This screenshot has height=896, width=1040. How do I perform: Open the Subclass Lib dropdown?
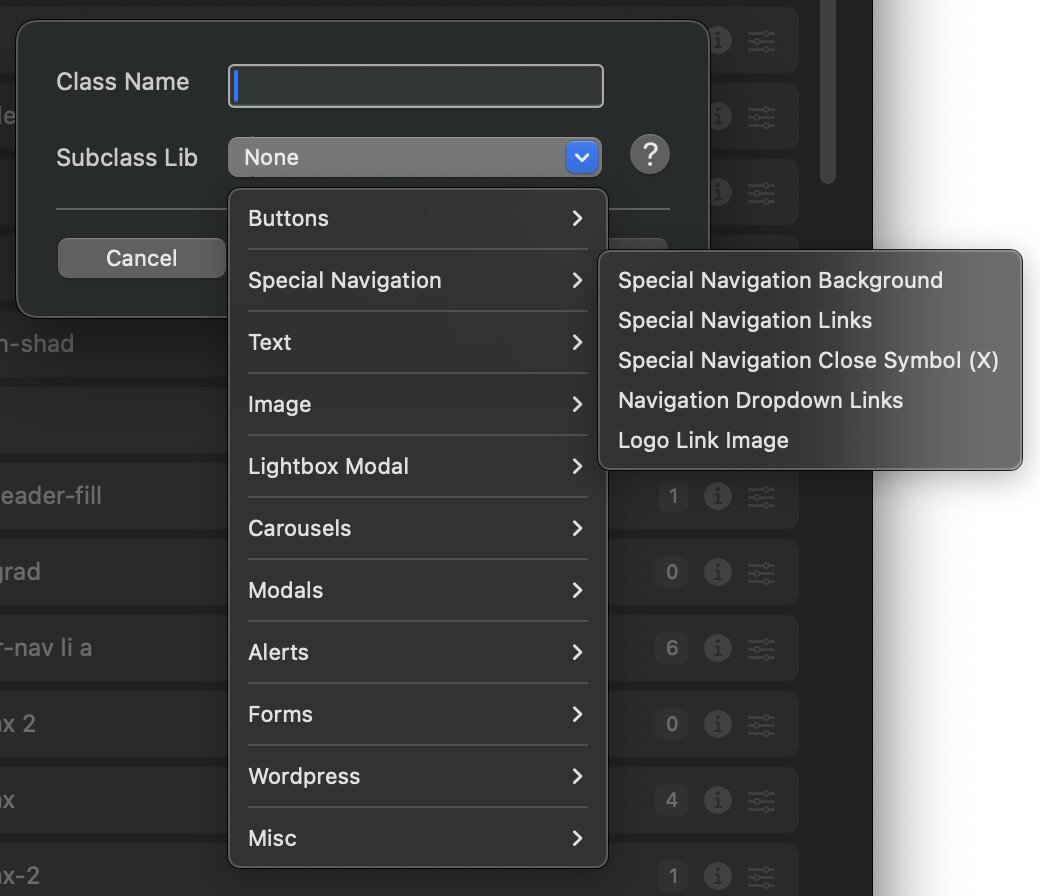414,157
